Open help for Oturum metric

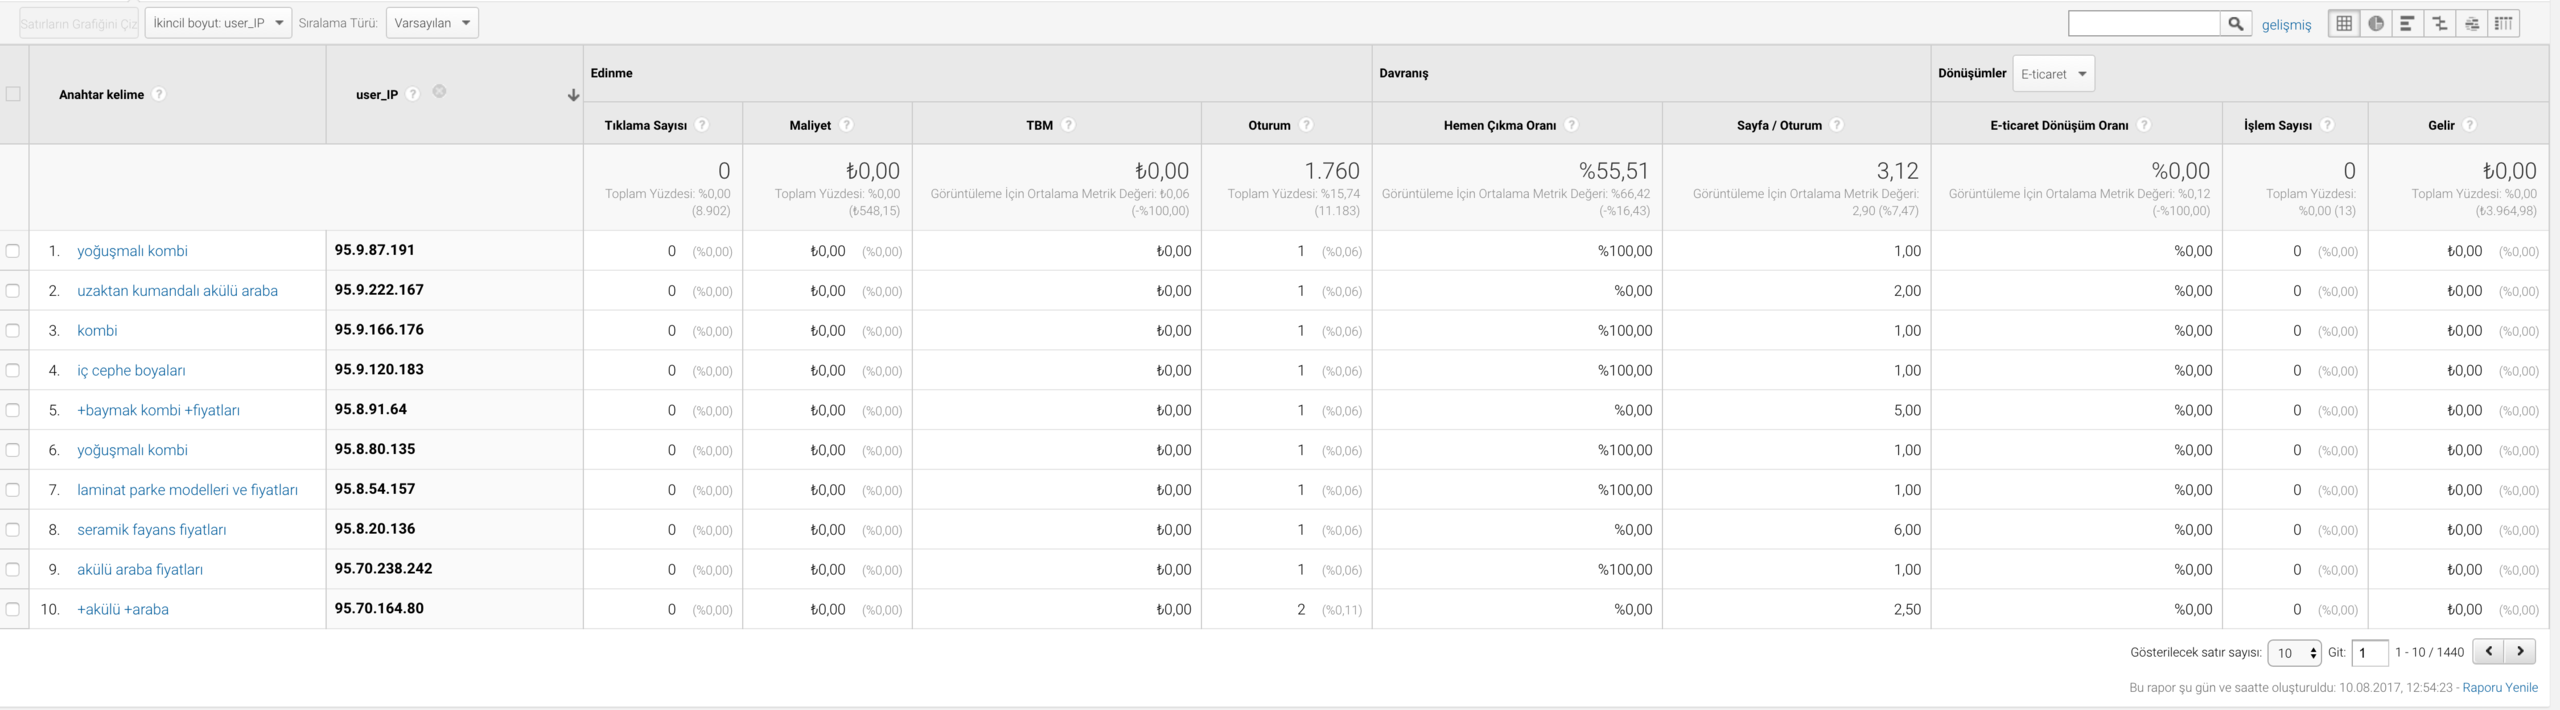click(1306, 125)
